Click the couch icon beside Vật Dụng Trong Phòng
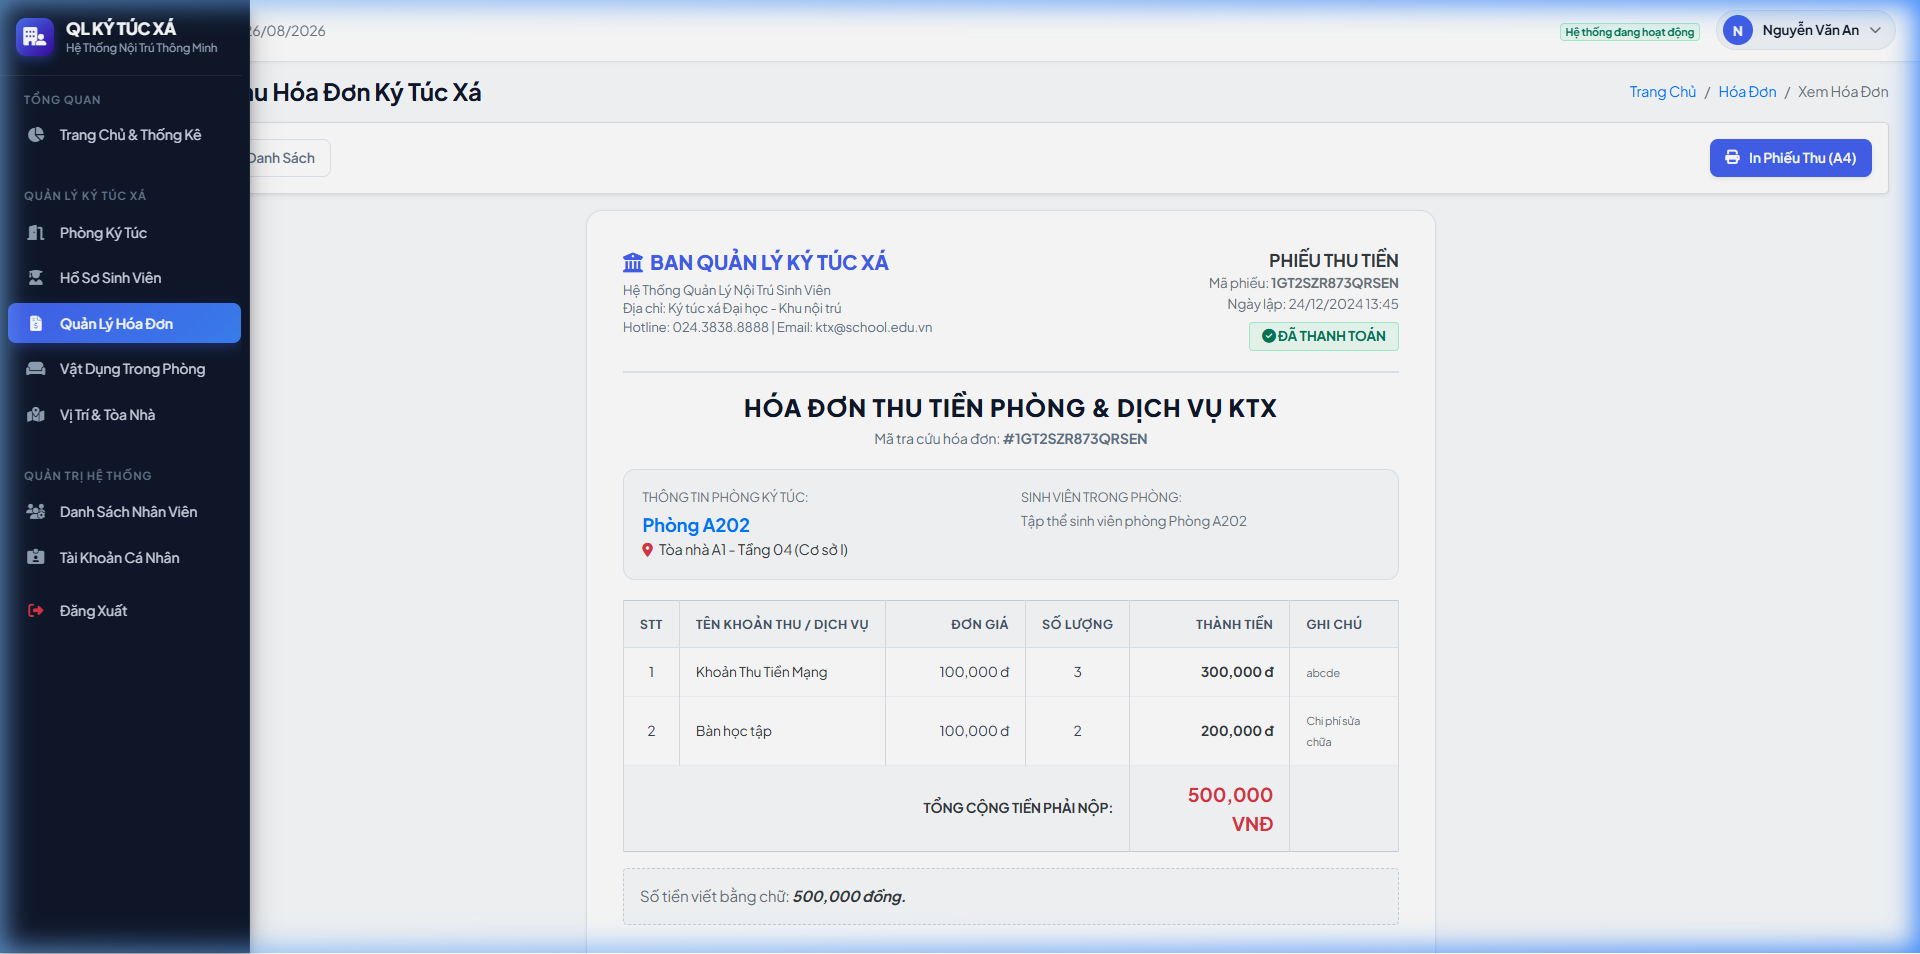Viewport: 1920px width, 954px height. 36,369
